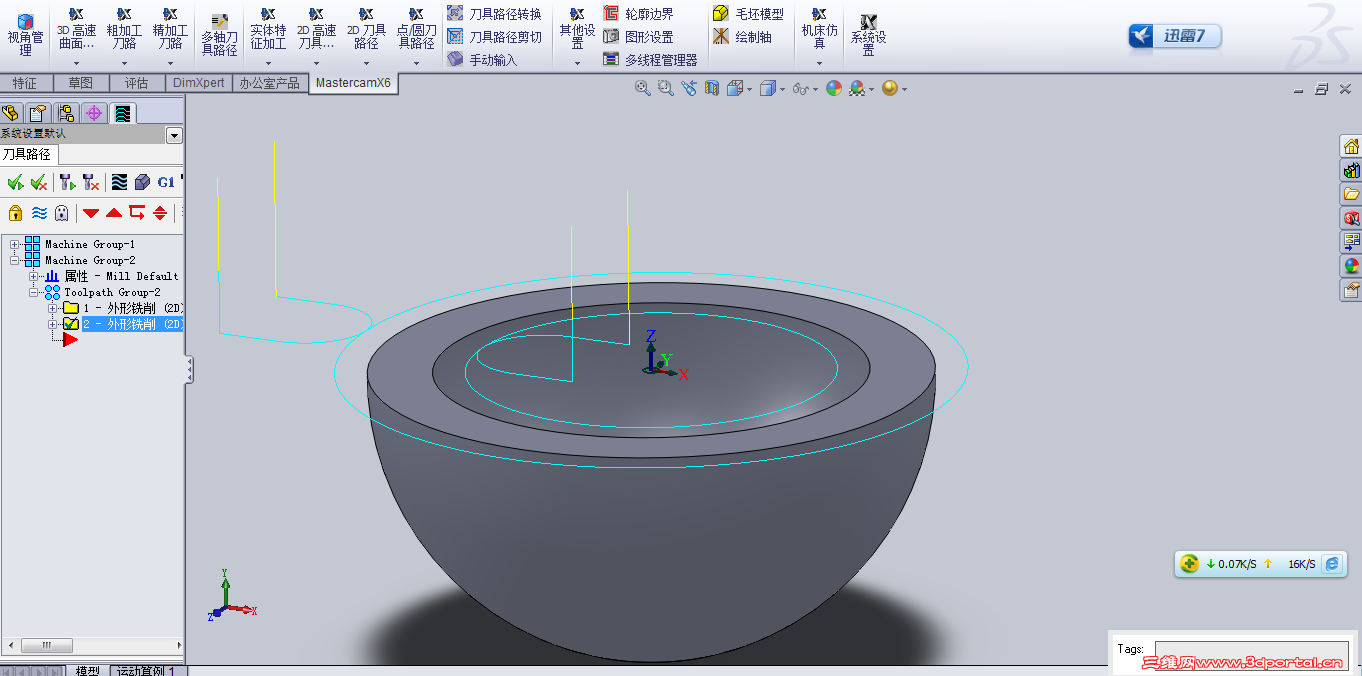This screenshot has width=1362, height=676.
Task: Open the 粗加工刀路 dropdown arrow
Action: 123,63
